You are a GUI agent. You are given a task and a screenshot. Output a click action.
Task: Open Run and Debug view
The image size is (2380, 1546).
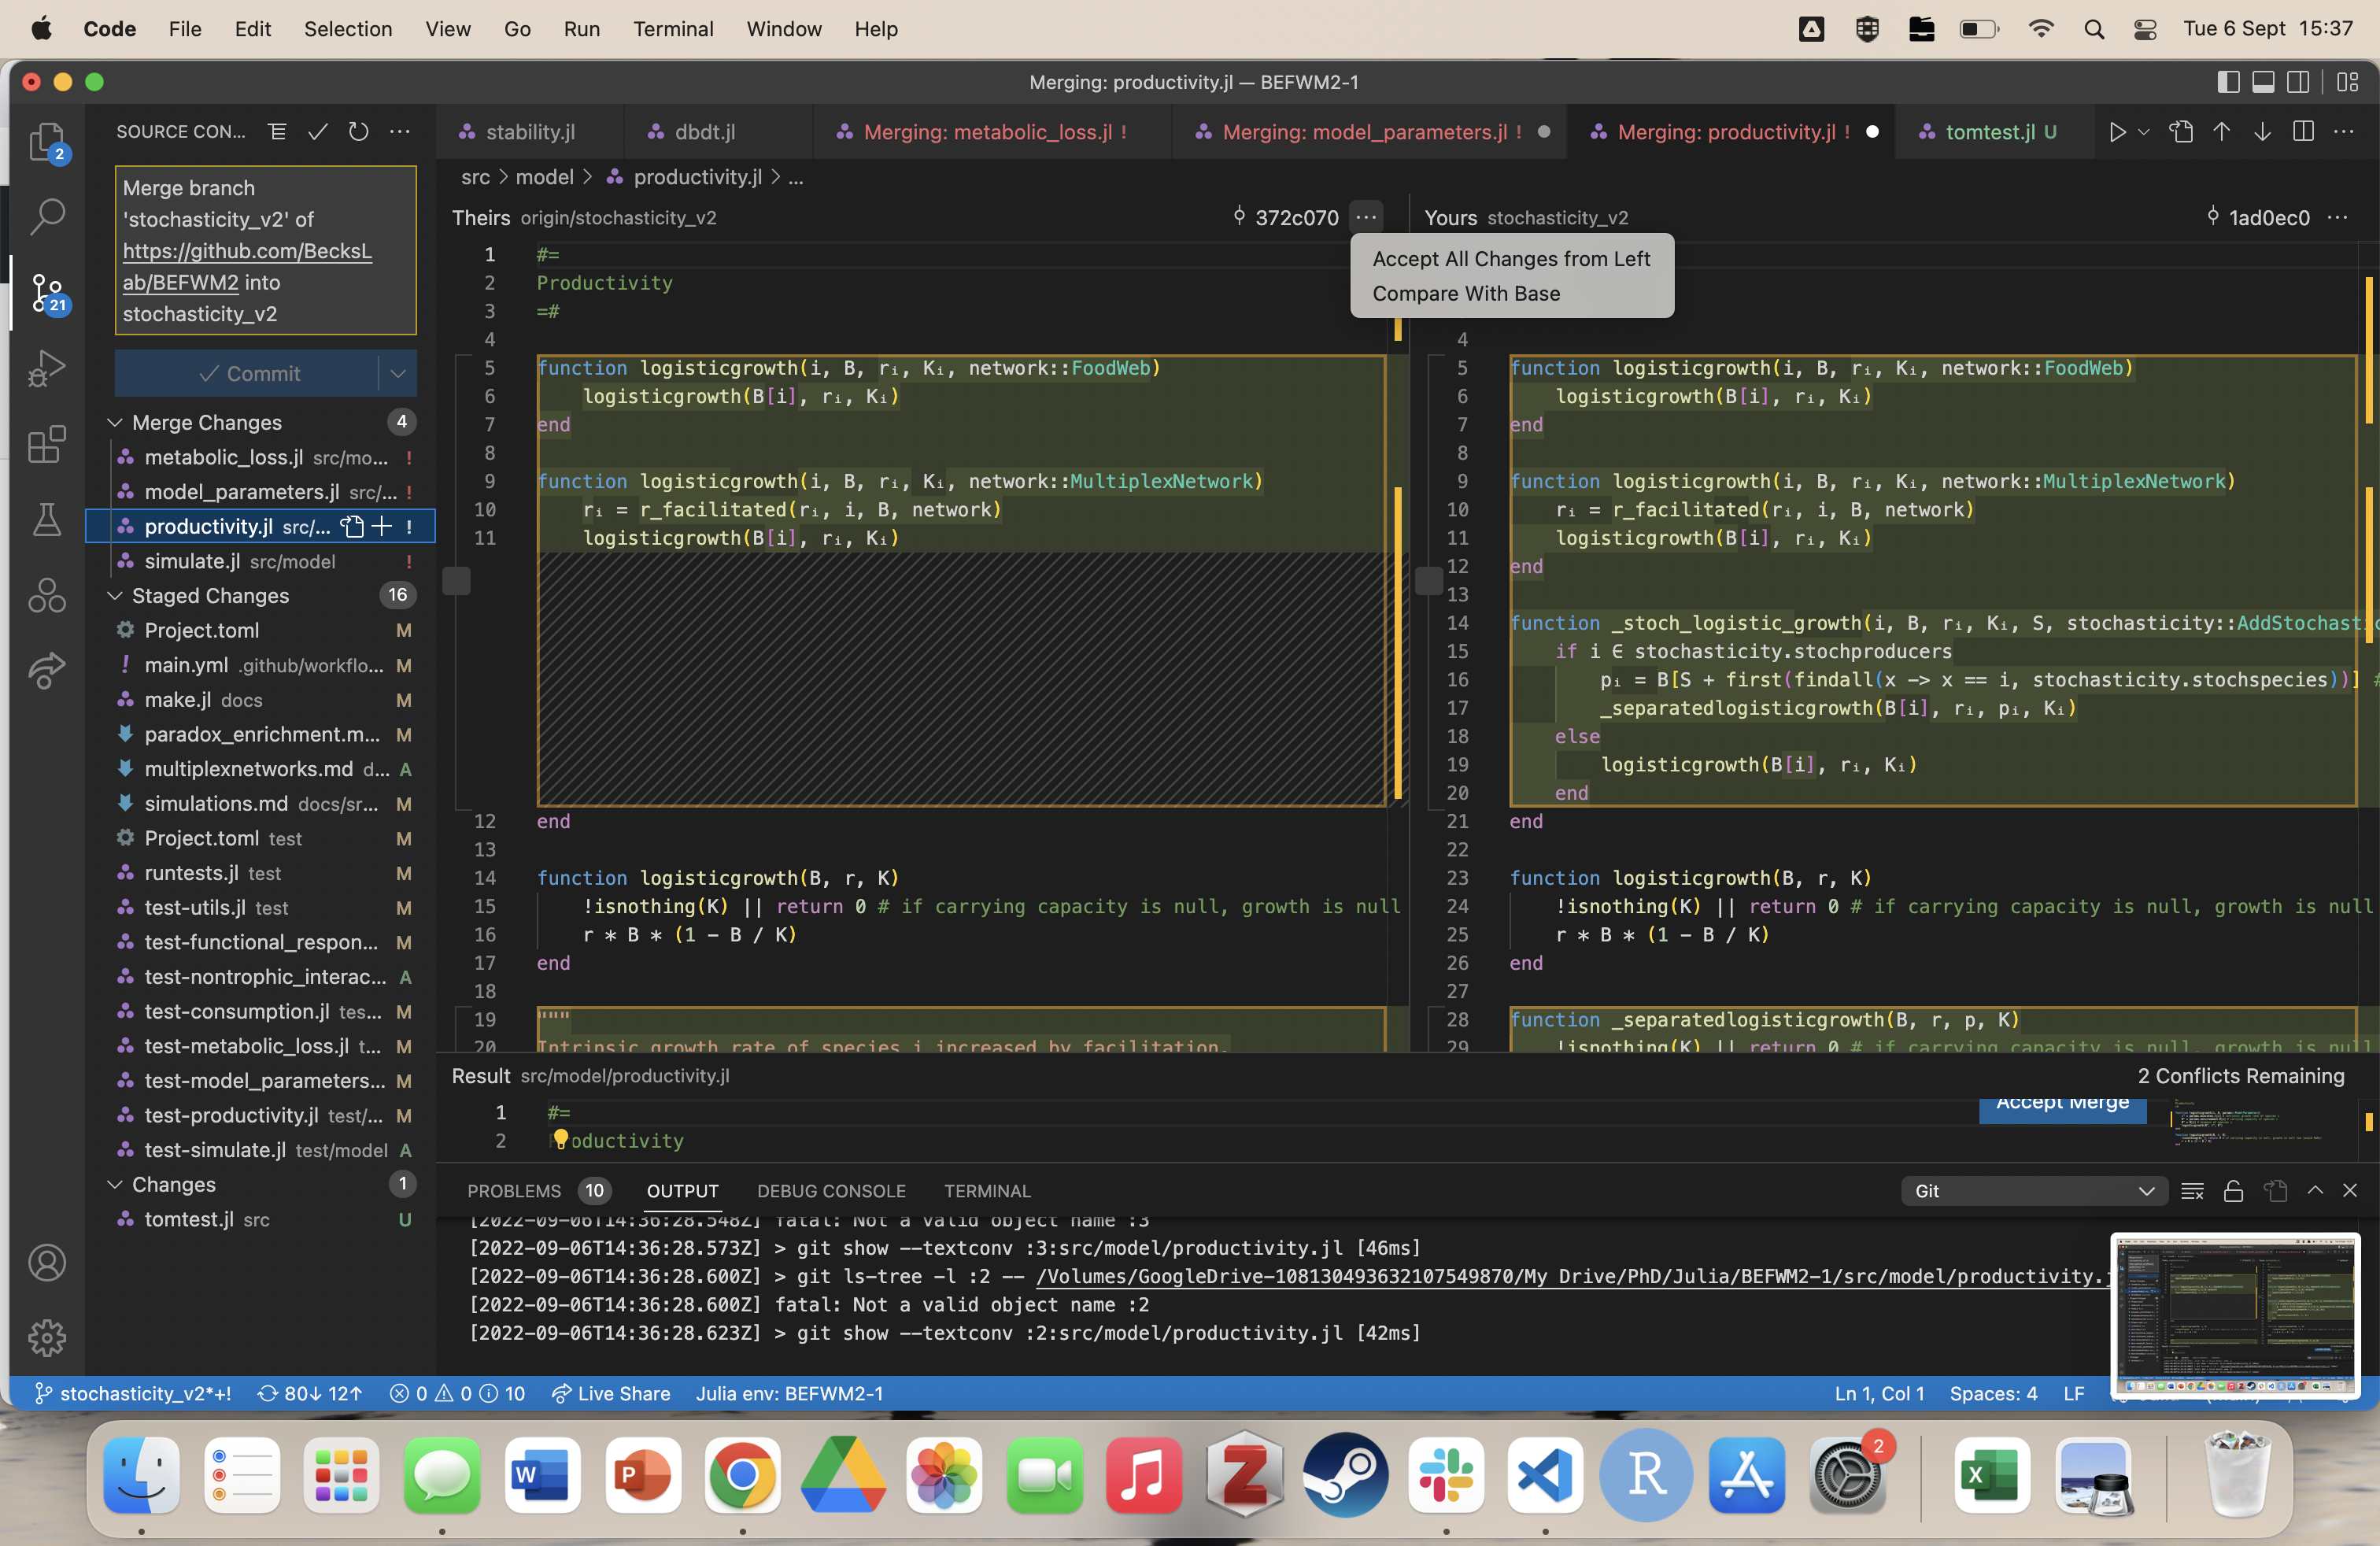46,368
